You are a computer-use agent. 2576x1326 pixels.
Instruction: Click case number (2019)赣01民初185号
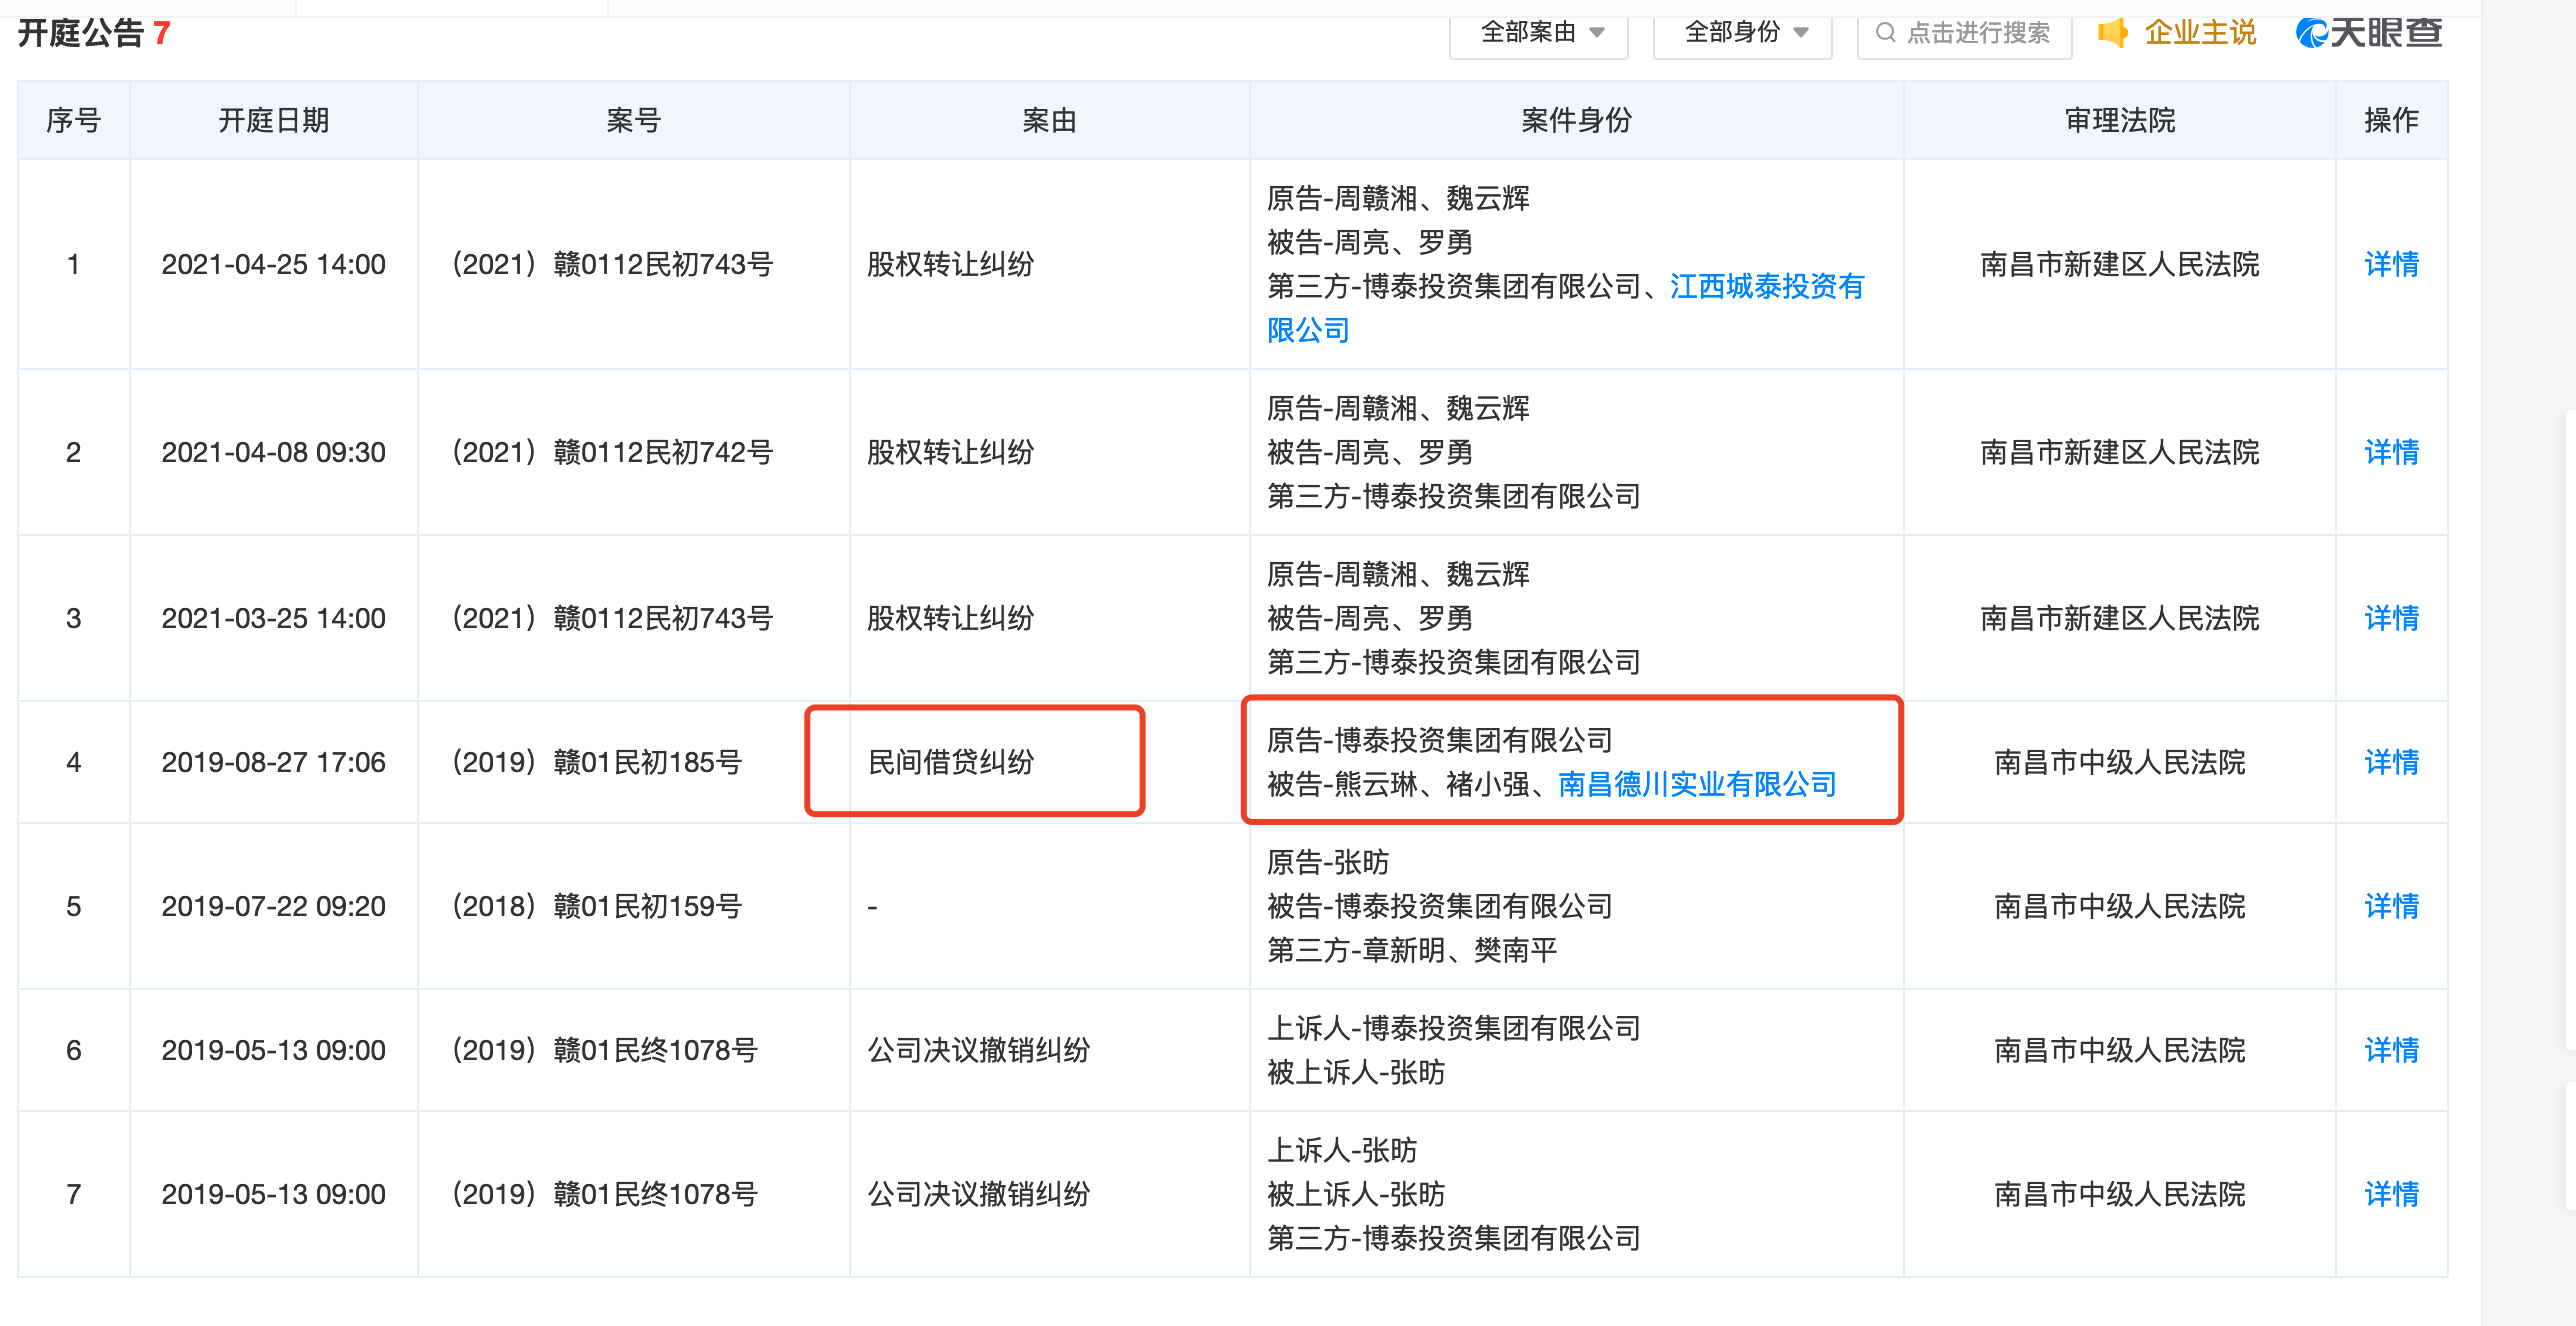pos(597,763)
